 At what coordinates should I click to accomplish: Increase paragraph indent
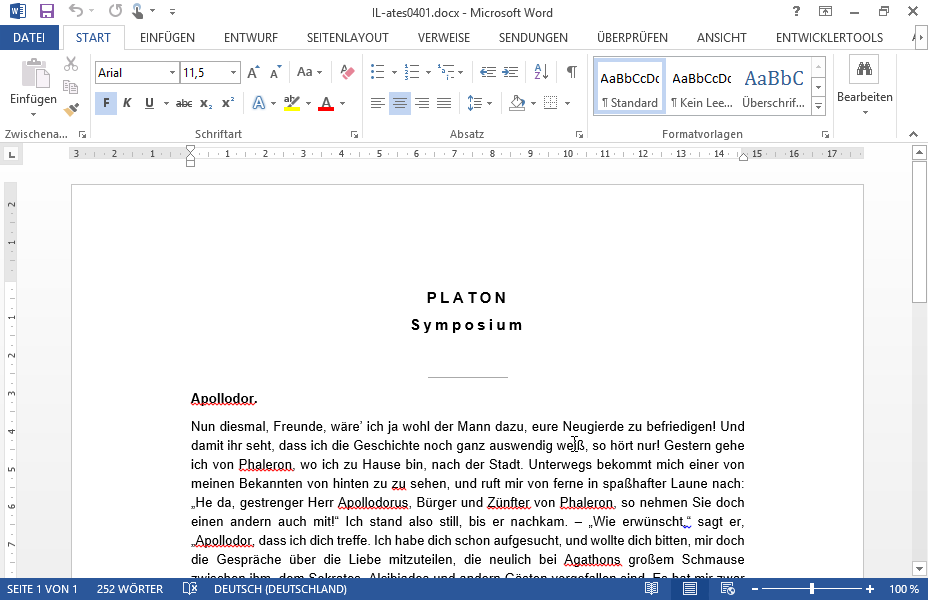(x=510, y=72)
